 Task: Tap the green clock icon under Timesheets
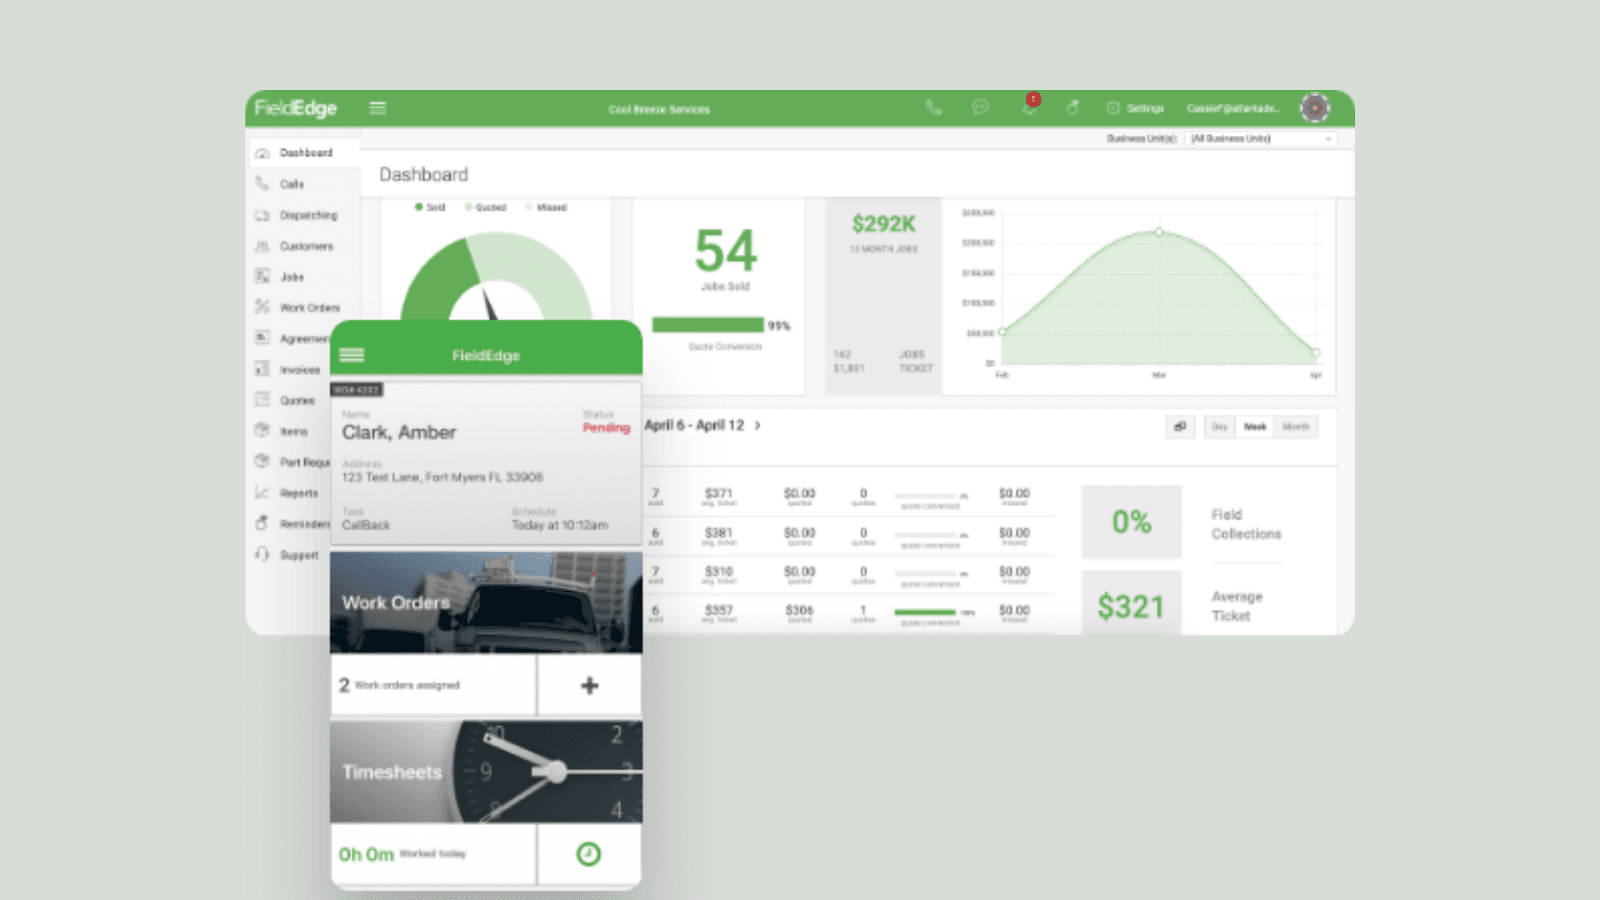click(589, 854)
